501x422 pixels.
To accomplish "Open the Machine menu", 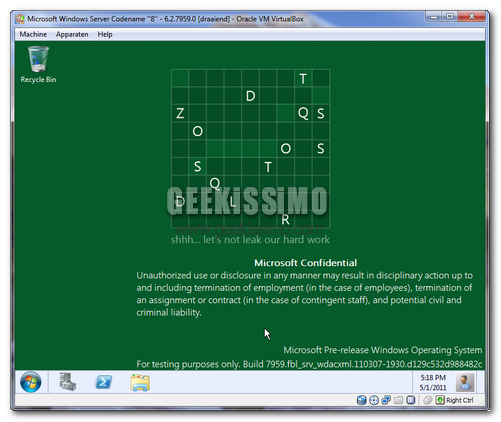I will click(x=33, y=34).
